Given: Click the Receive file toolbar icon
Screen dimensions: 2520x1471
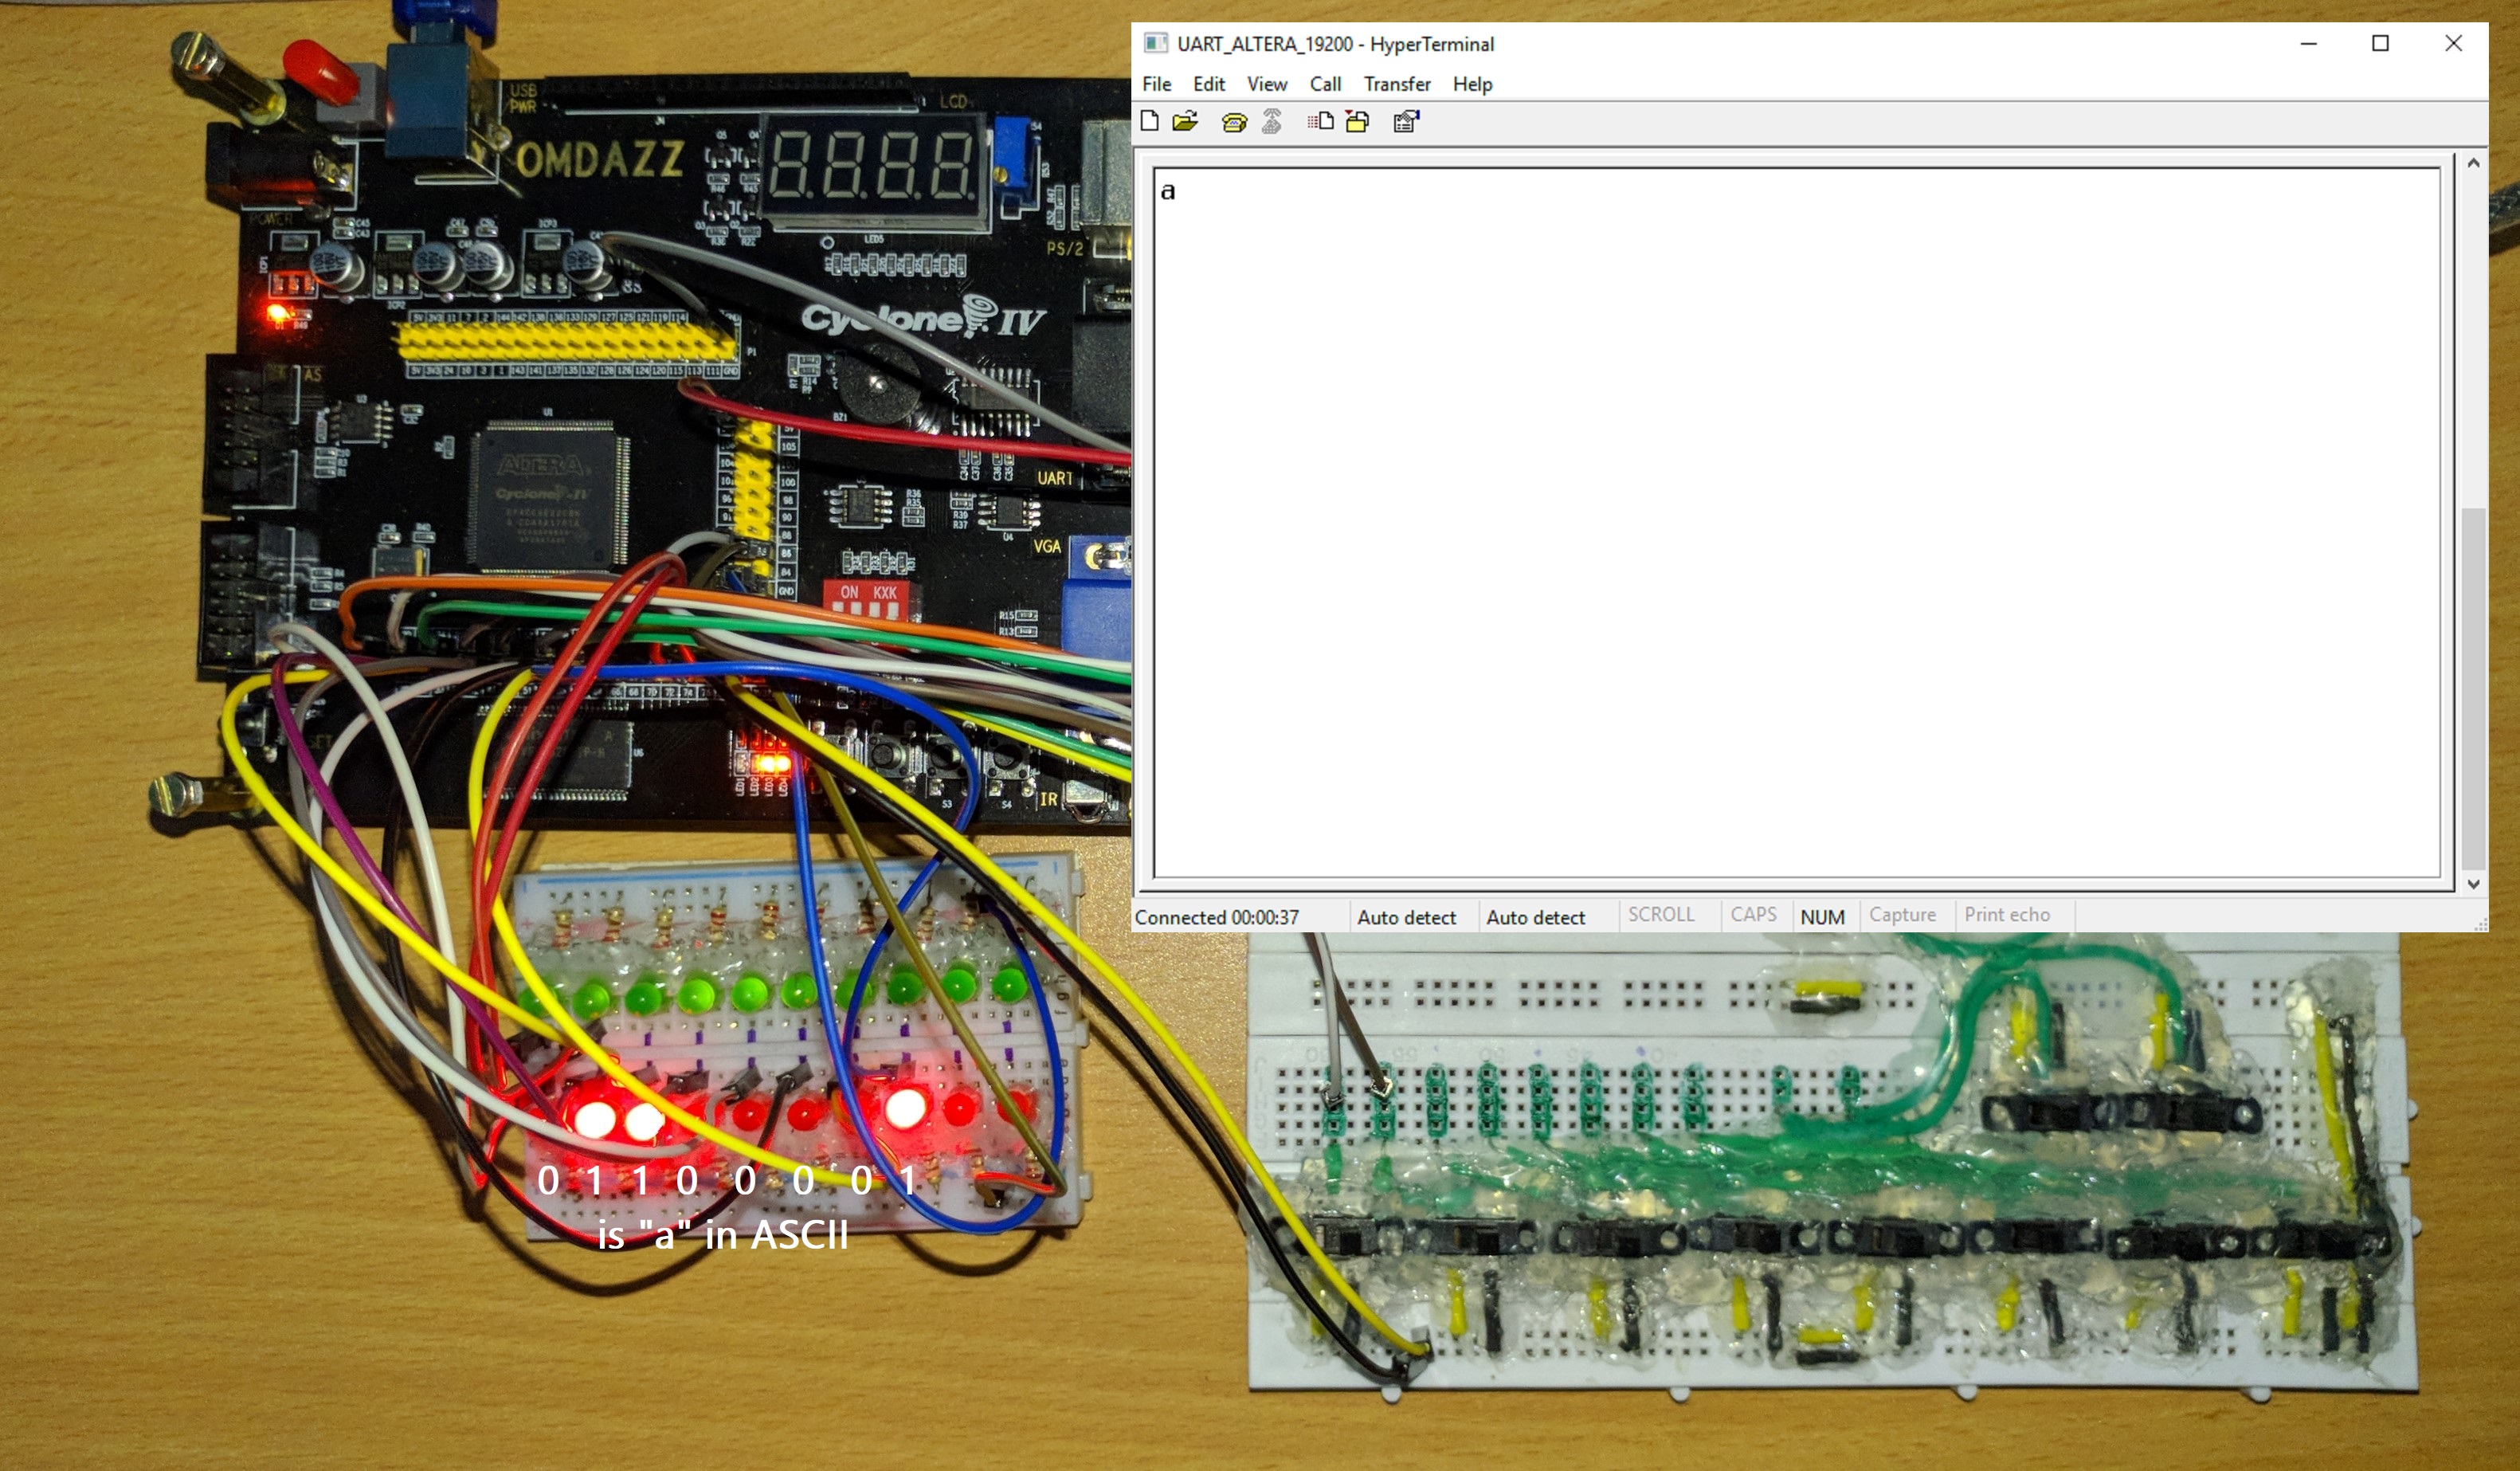Looking at the screenshot, I should click(1358, 121).
